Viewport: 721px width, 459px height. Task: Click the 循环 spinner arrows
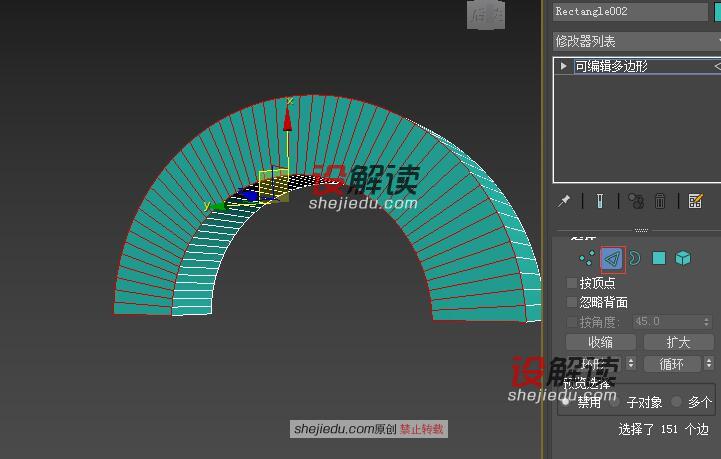pyautogui.click(x=710, y=364)
